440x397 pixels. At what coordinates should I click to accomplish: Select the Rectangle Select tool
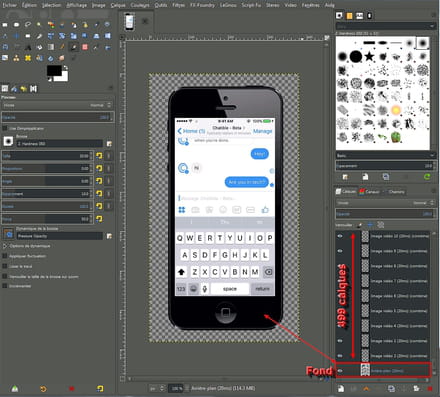point(5,25)
